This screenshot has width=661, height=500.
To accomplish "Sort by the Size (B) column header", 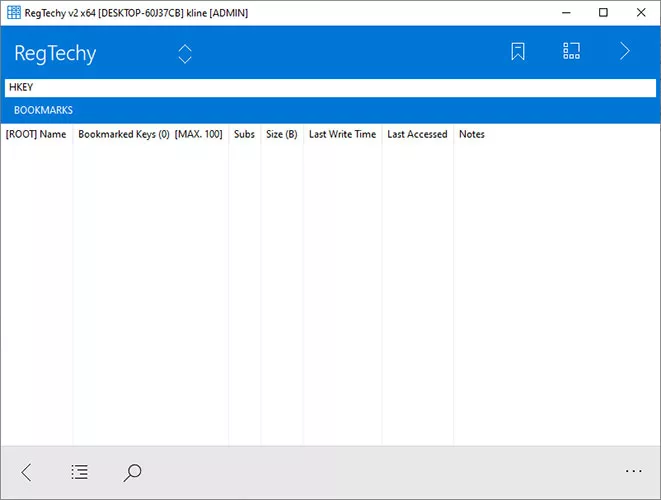I will tap(282, 134).
